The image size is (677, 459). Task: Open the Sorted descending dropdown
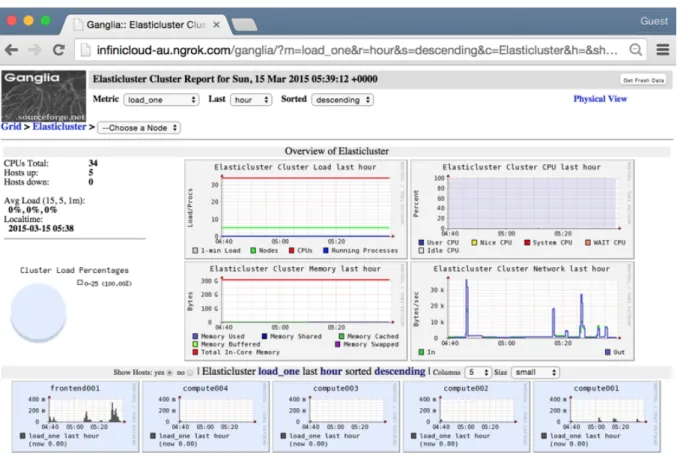(x=342, y=100)
